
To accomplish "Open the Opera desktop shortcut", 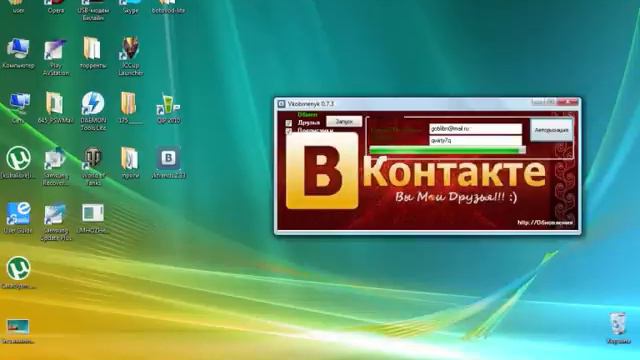I will 56,6.
